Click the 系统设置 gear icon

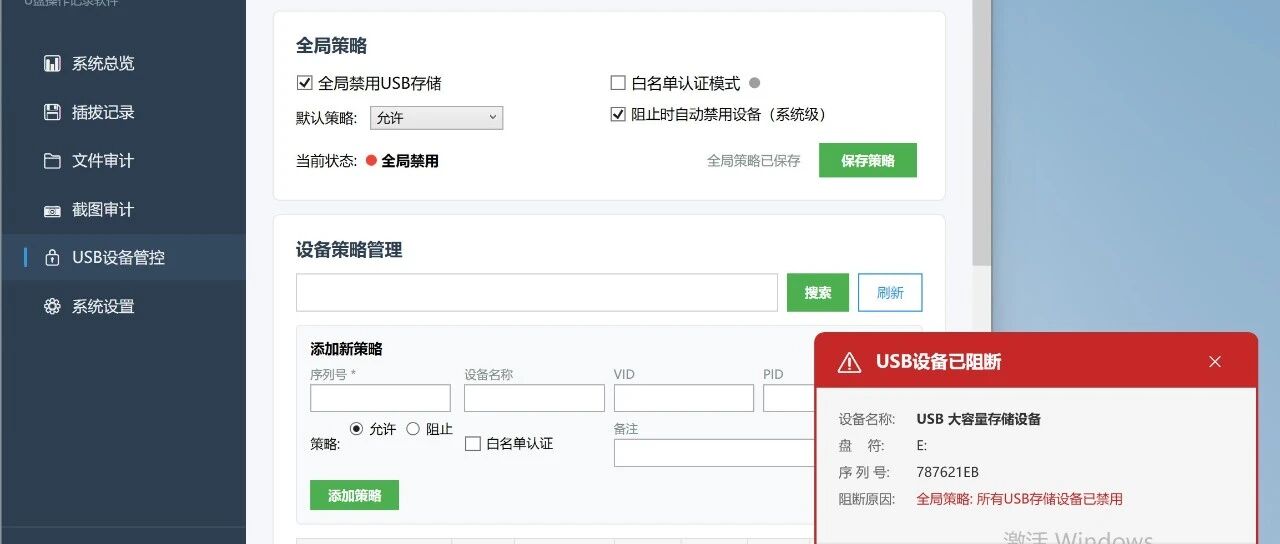point(53,306)
